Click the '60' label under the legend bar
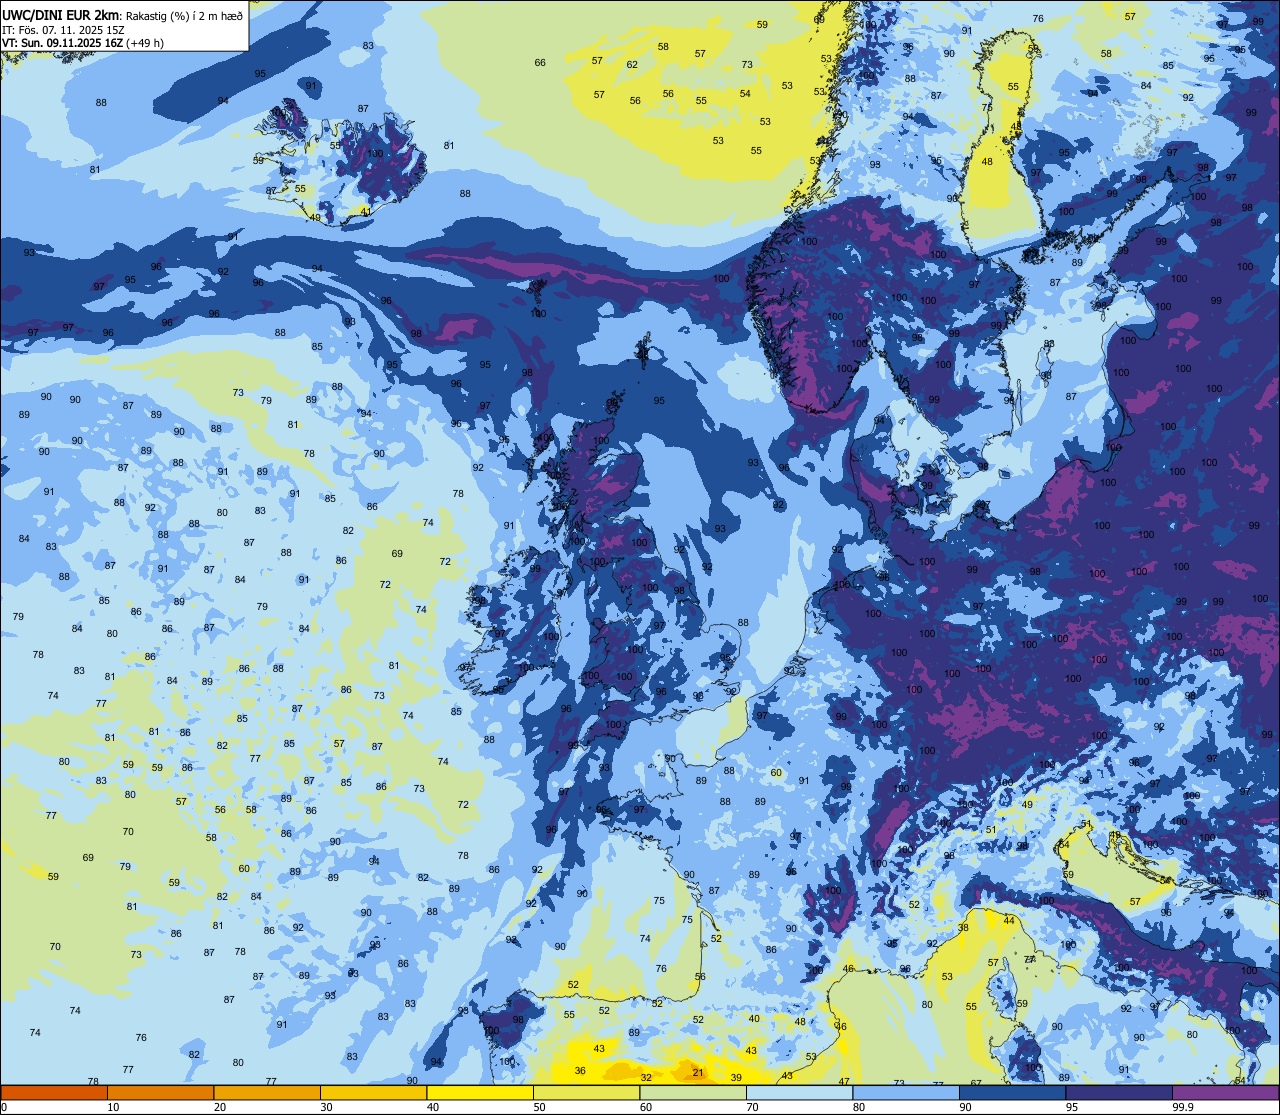 pos(646,1107)
